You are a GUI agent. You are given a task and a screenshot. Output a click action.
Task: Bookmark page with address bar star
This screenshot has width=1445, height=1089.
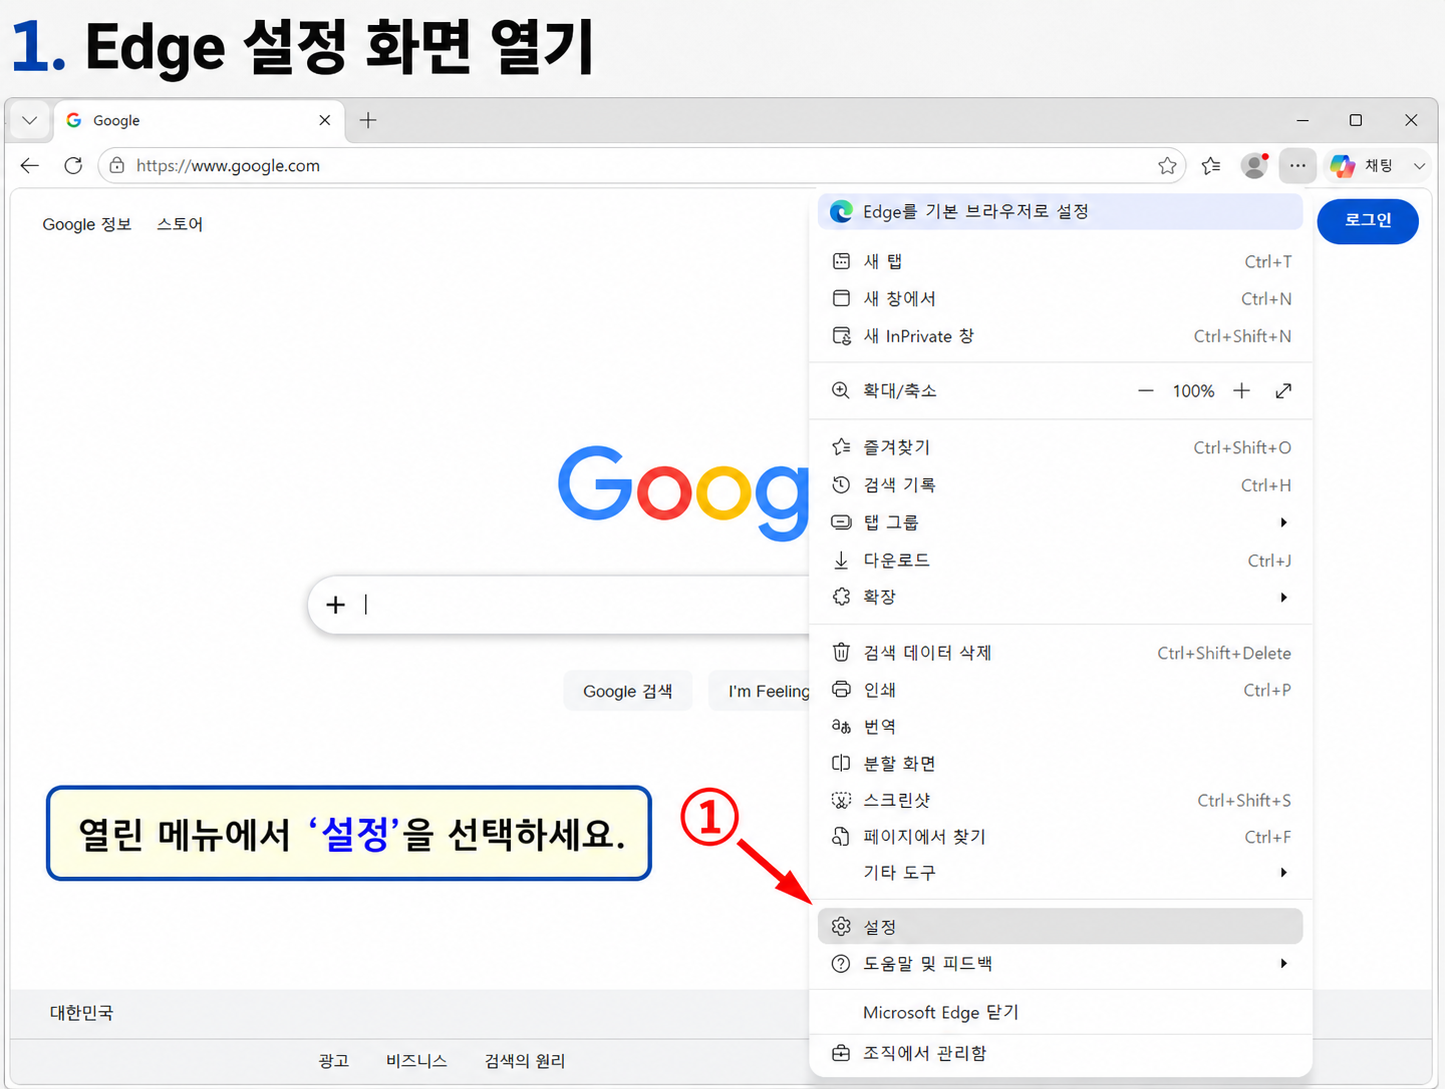[x=1167, y=165]
